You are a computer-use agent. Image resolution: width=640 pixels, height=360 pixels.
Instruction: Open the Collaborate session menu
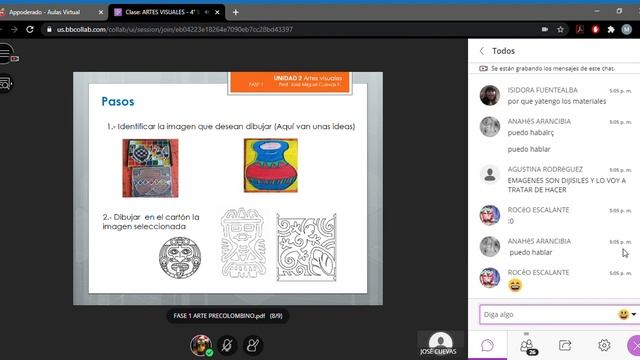pos(6,53)
